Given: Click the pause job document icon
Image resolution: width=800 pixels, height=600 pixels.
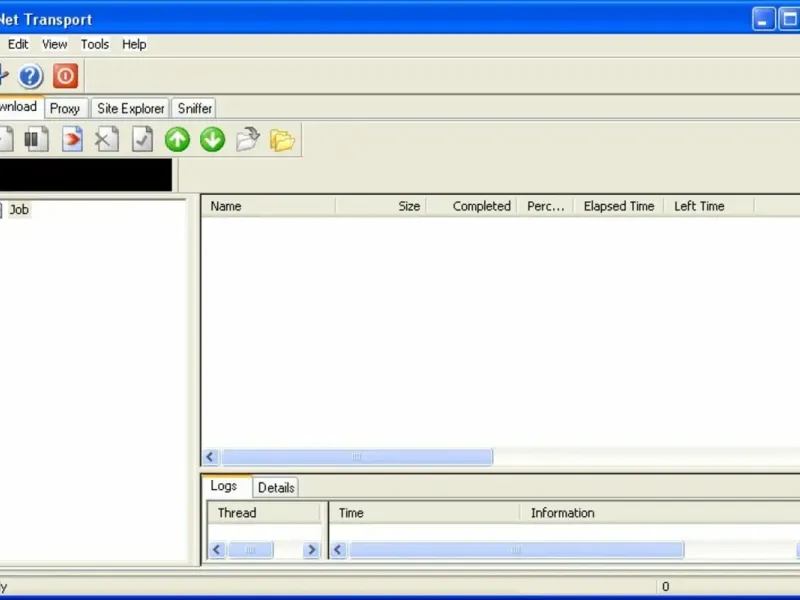Looking at the screenshot, I should click(37, 140).
